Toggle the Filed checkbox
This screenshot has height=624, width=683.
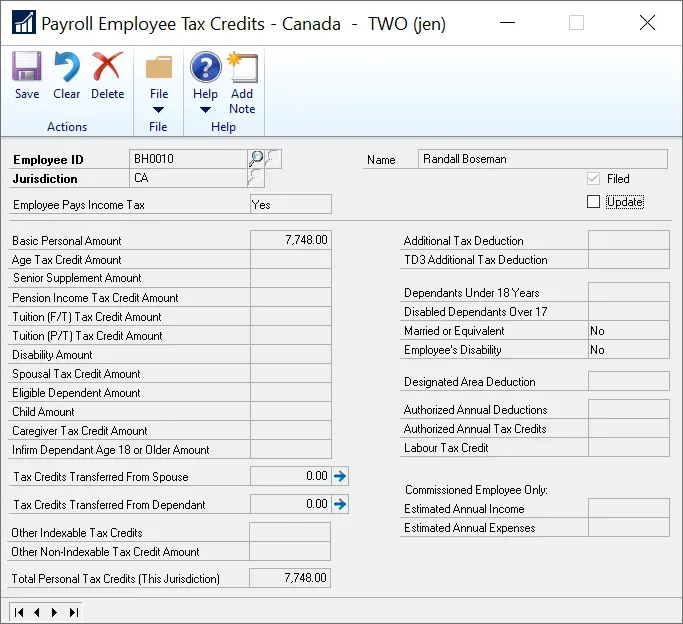point(594,179)
